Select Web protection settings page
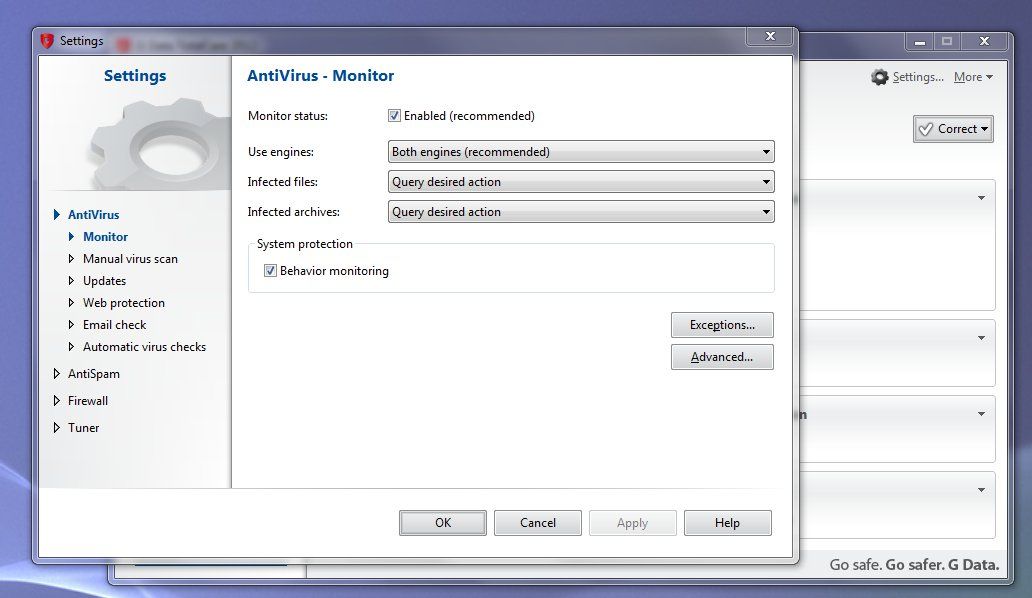 (x=123, y=303)
